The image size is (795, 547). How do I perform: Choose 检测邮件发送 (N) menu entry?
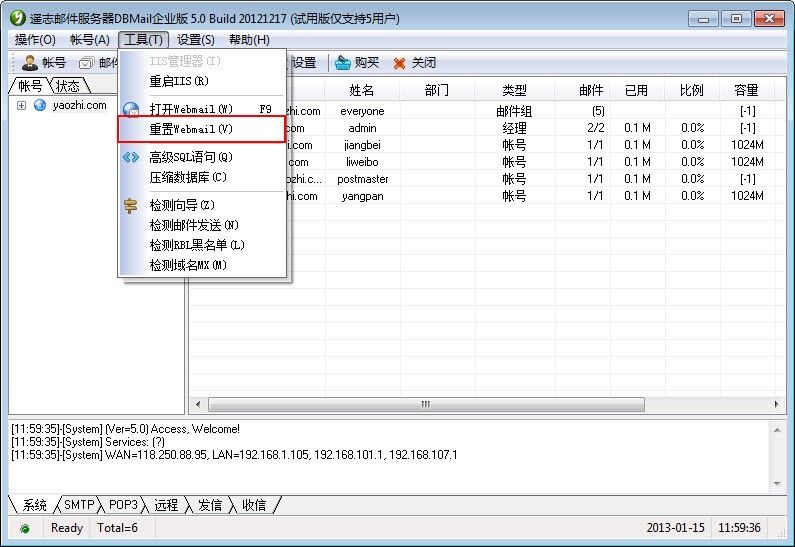coord(202,225)
